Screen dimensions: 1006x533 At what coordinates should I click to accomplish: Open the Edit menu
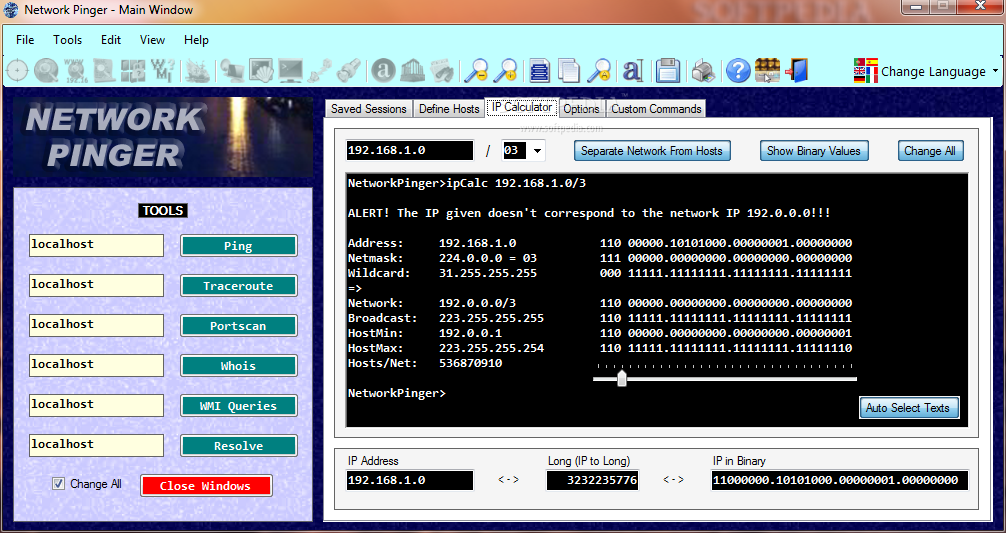(x=110, y=40)
